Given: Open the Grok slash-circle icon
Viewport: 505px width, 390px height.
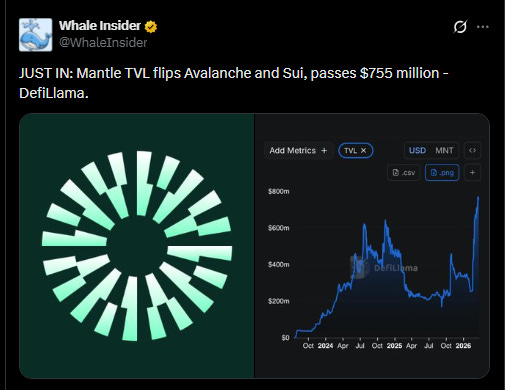Looking at the screenshot, I should point(460,27).
